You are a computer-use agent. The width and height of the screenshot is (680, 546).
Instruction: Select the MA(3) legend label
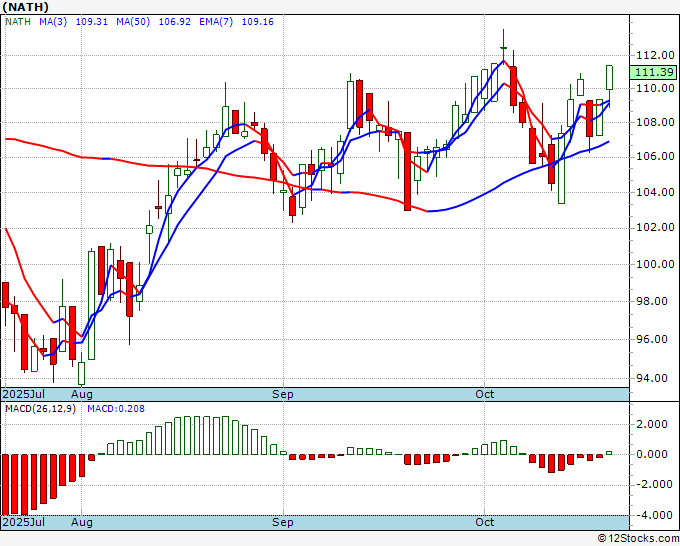[53, 21]
